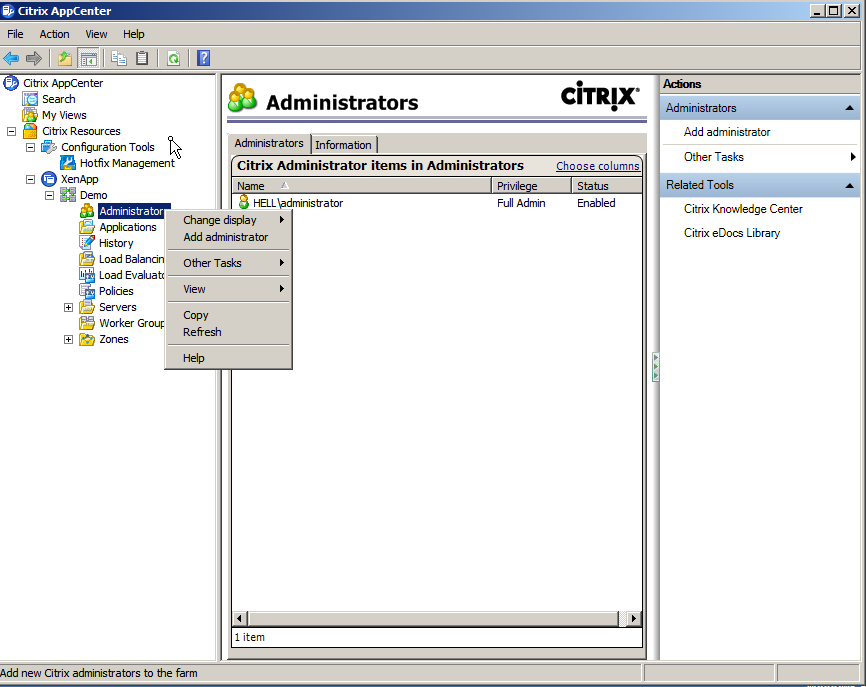Toggle the Show/Hide console tree icon
Viewport: 866px width, 687px height.
(88, 58)
